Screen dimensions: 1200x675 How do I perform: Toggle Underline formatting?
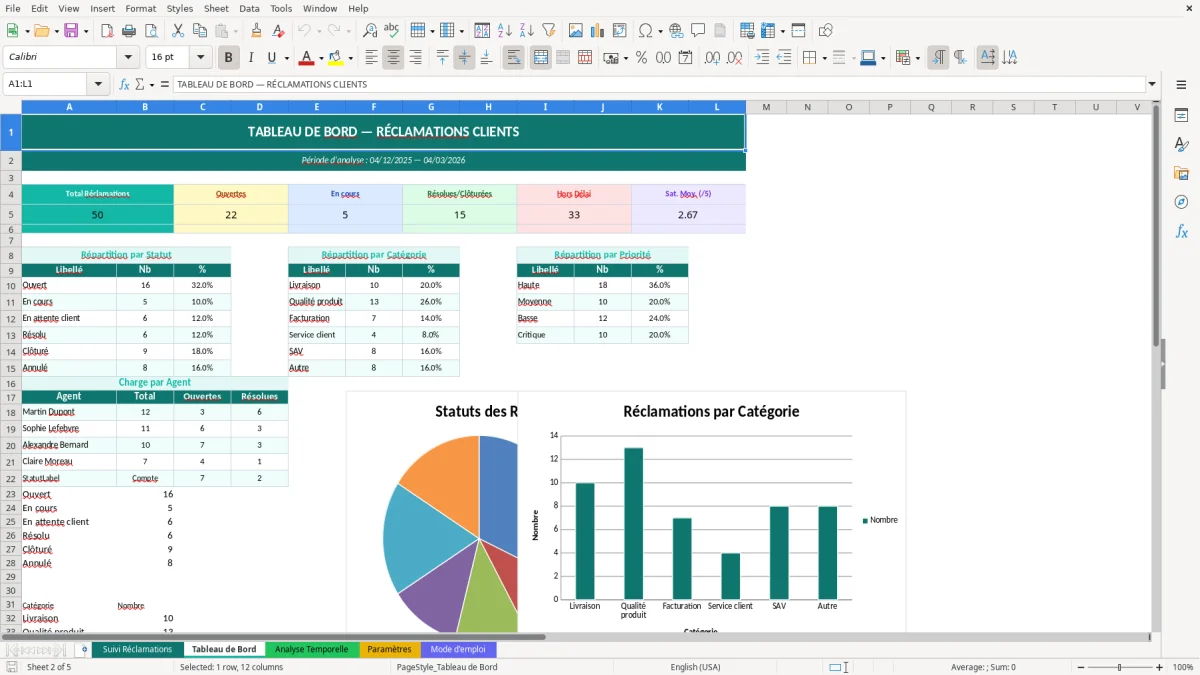pyautogui.click(x=273, y=58)
